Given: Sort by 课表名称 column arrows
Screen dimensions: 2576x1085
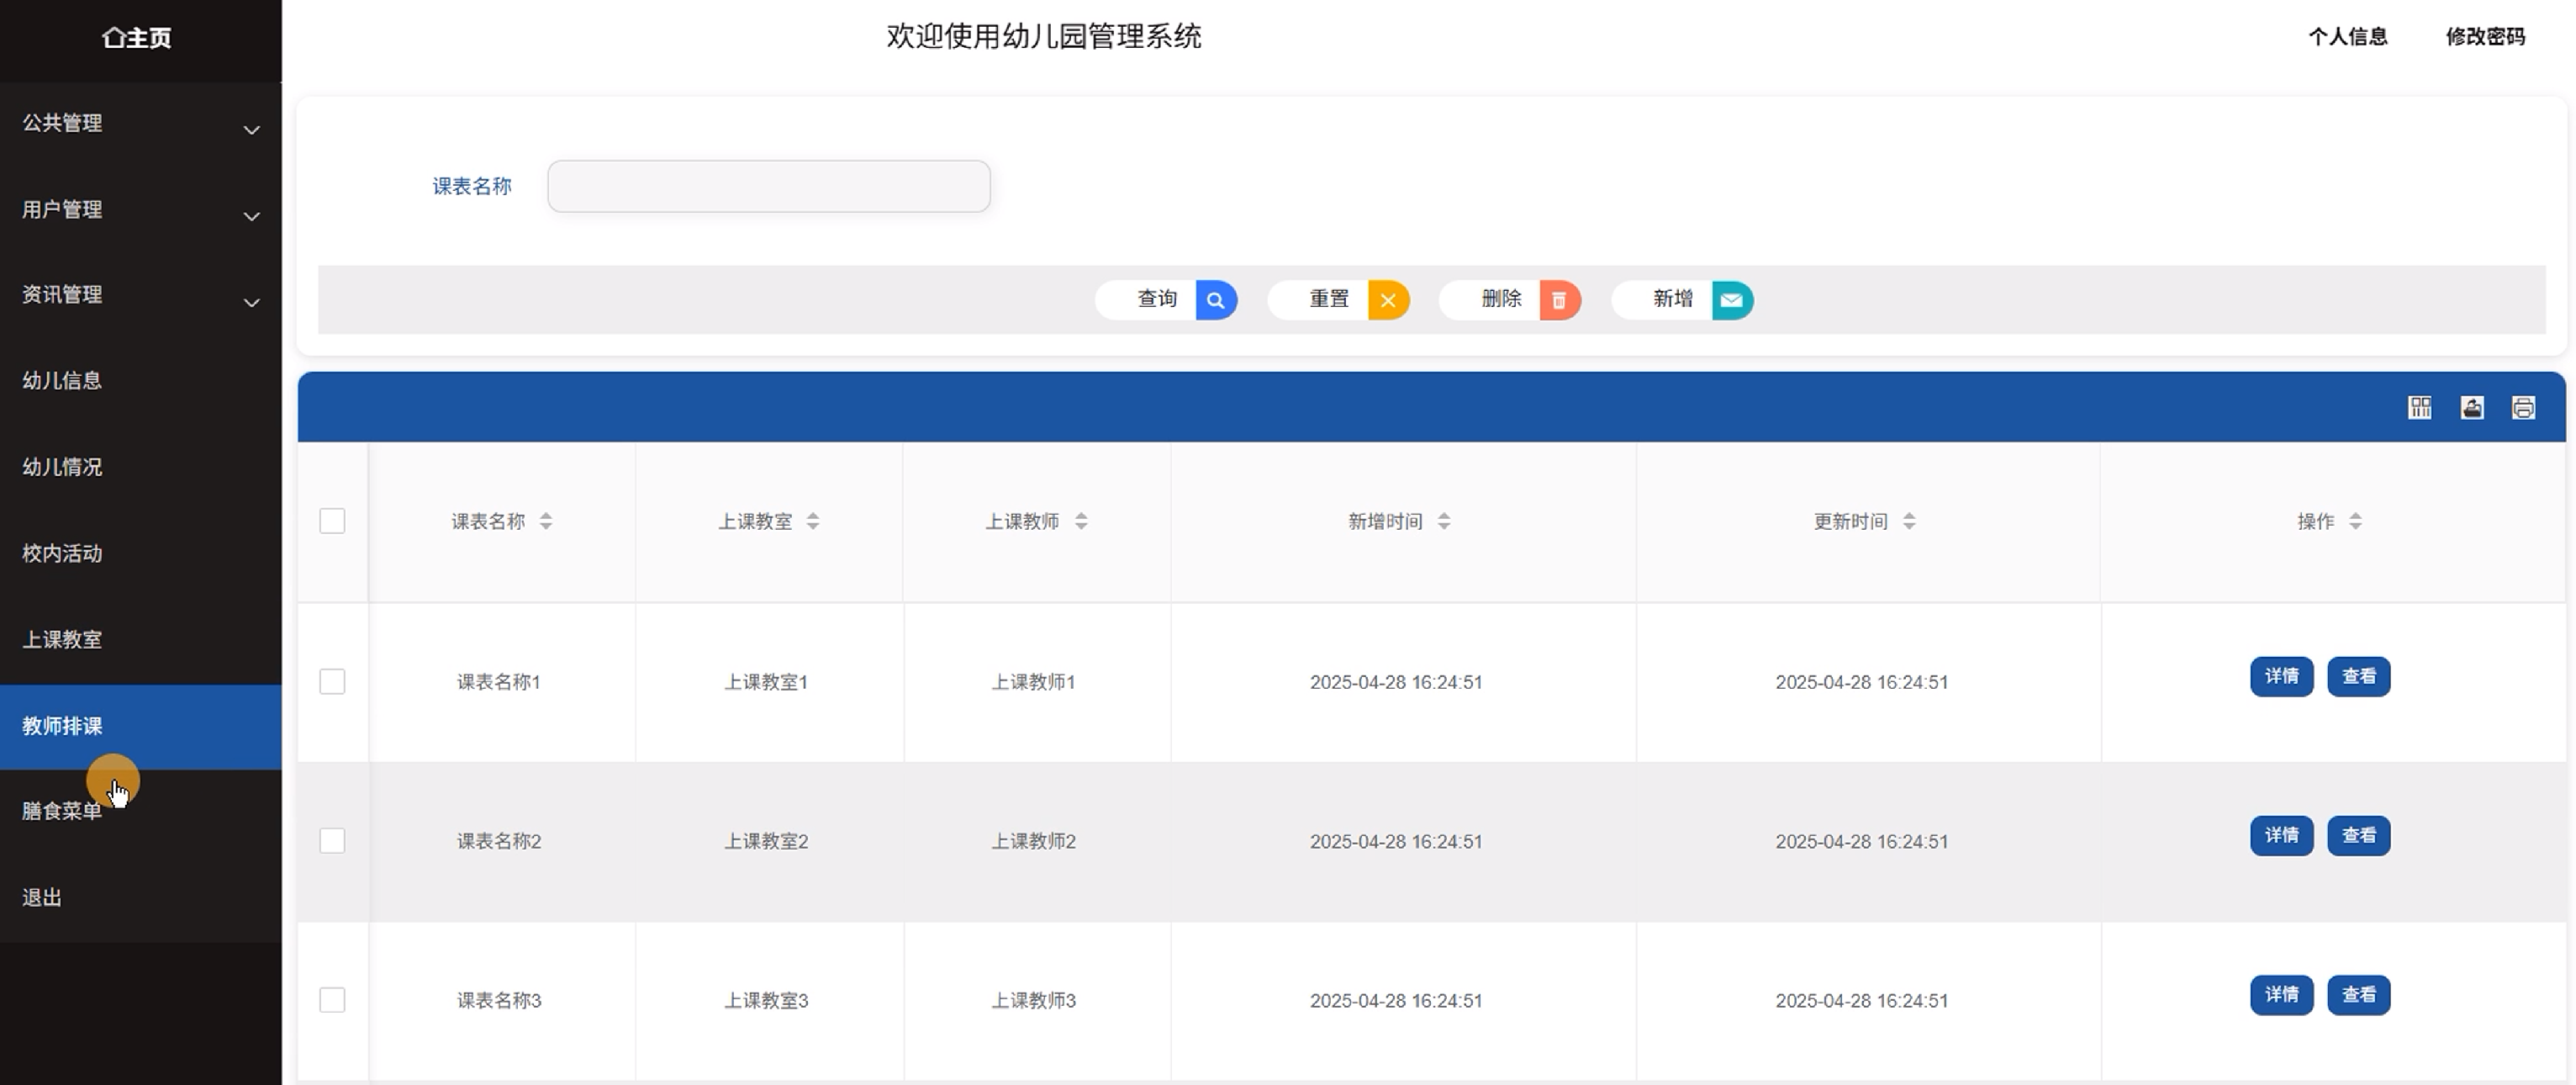Looking at the screenshot, I should (x=546, y=521).
